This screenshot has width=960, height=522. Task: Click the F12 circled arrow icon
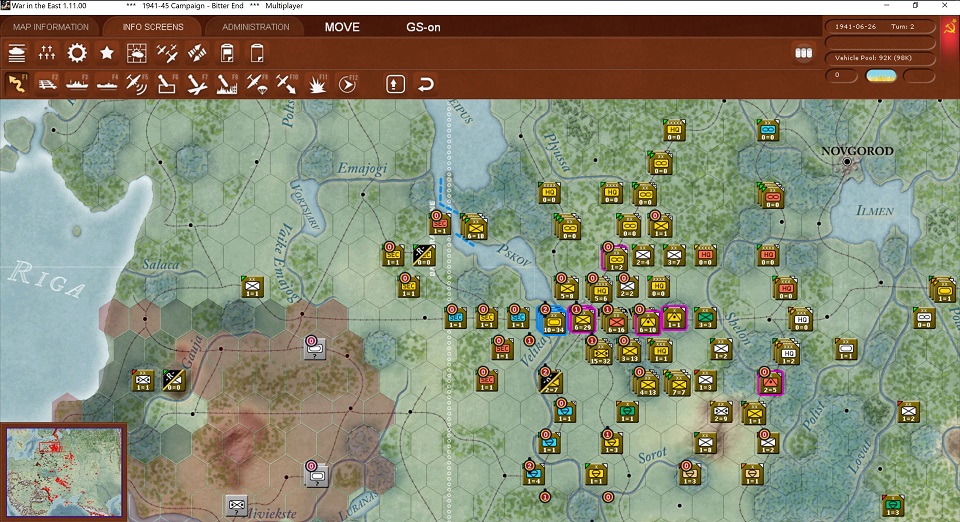pyautogui.click(x=347, y=84)
